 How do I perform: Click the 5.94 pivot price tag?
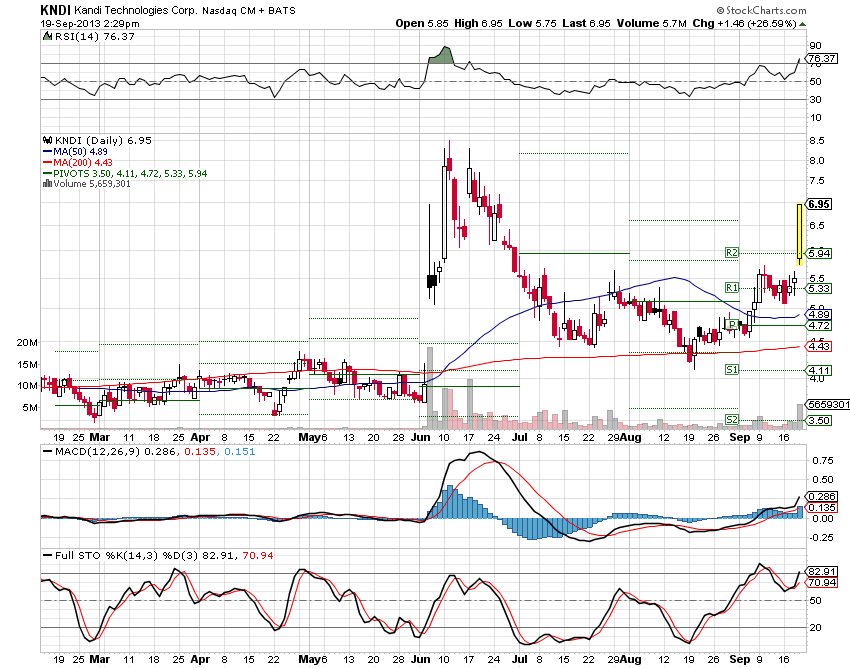819,253
